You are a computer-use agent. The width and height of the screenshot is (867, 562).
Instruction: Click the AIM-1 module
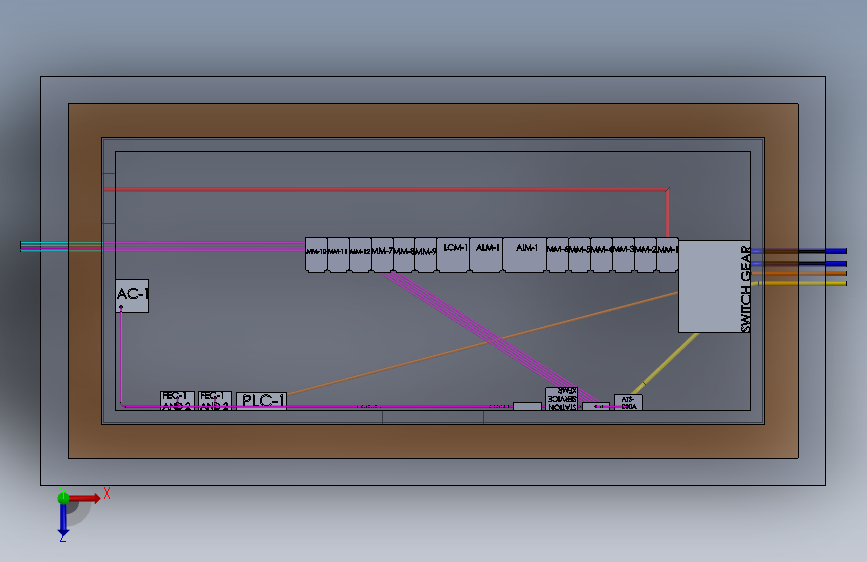[x=525, y=255]
